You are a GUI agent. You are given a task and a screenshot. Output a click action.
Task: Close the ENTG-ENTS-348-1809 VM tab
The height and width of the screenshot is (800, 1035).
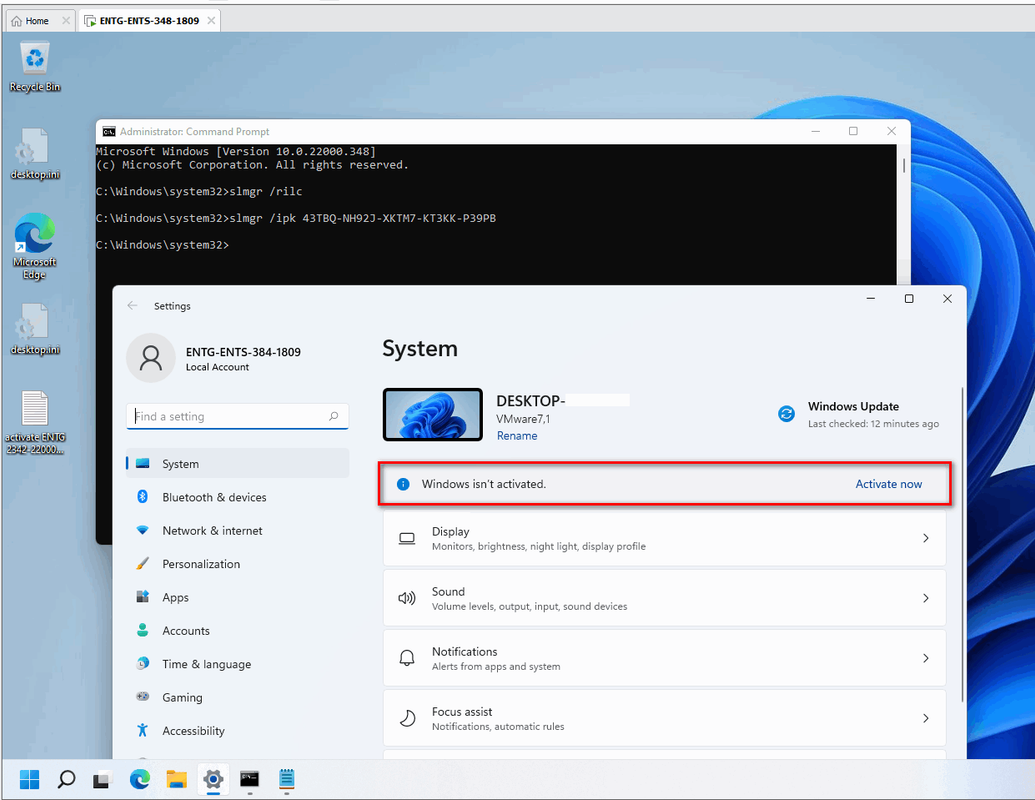click(x=211, y=20)
